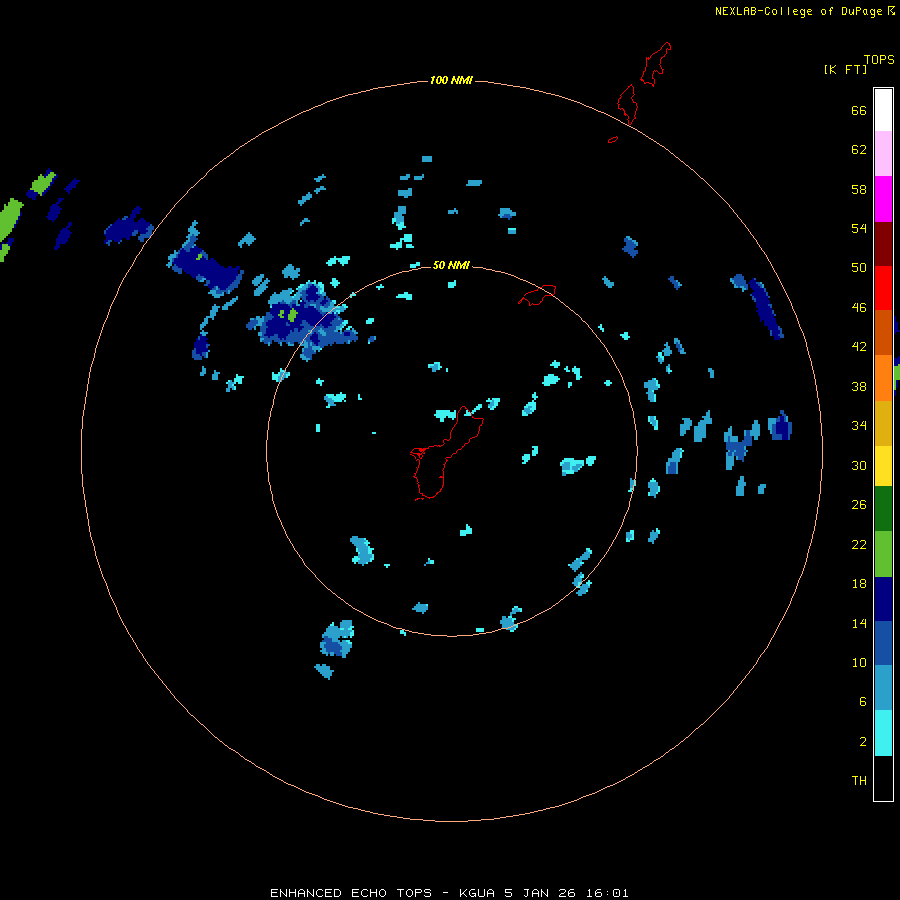Click the 38 legend value
Image resolution: width=900 pixels, height=900 pixels.
(859, 387)
